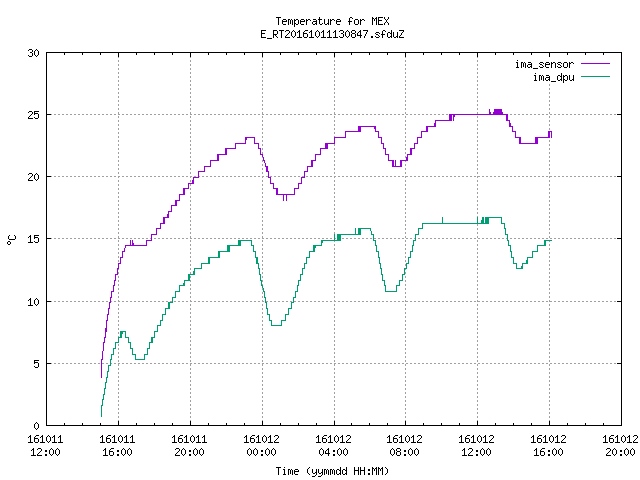Click the y-axis label 25
This screenshot has height=480, width=640.
[x=33, y=115]
